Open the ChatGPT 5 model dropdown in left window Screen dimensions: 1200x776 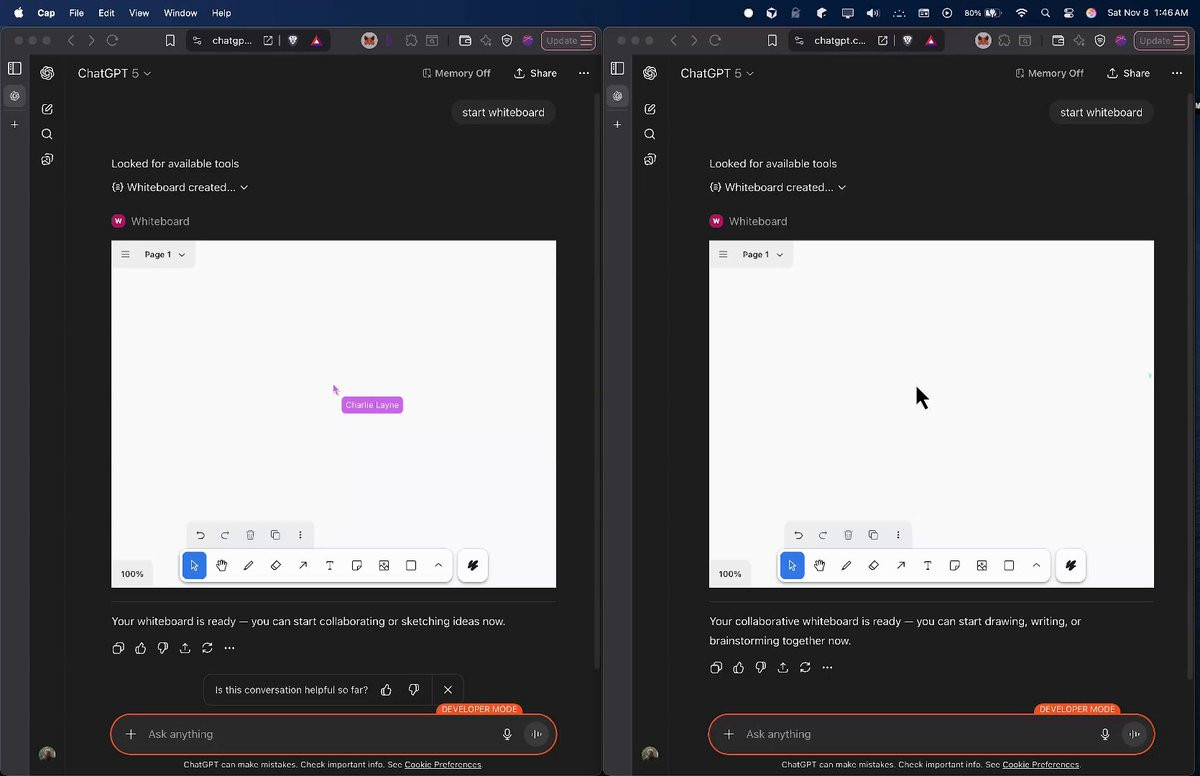pos(115,73)
